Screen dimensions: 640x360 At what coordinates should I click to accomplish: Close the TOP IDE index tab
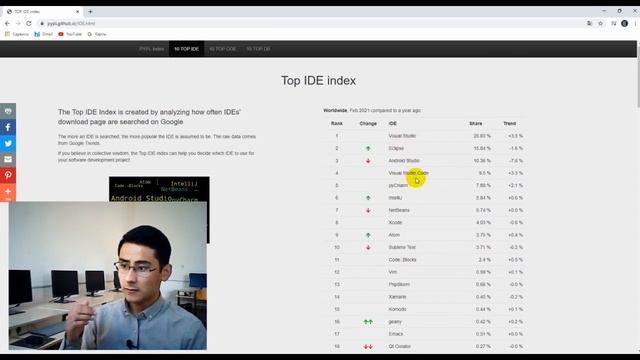click(78, 11)
